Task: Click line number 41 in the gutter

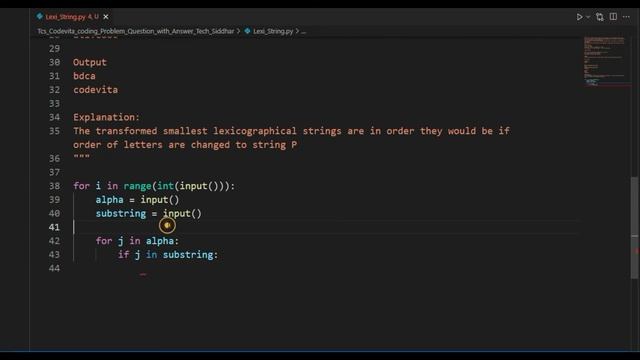Action: [x=54, y=227]
